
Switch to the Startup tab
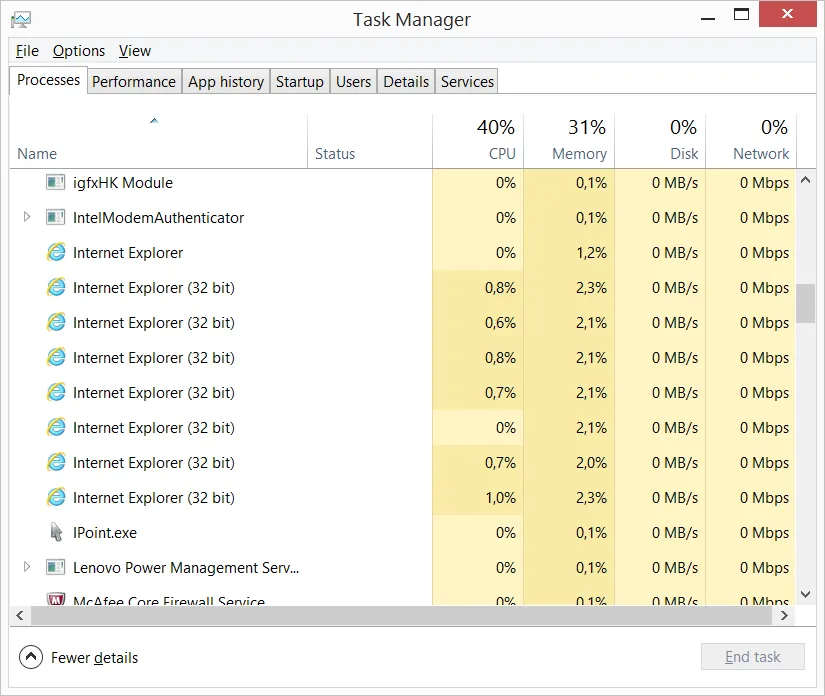point(300,82)
